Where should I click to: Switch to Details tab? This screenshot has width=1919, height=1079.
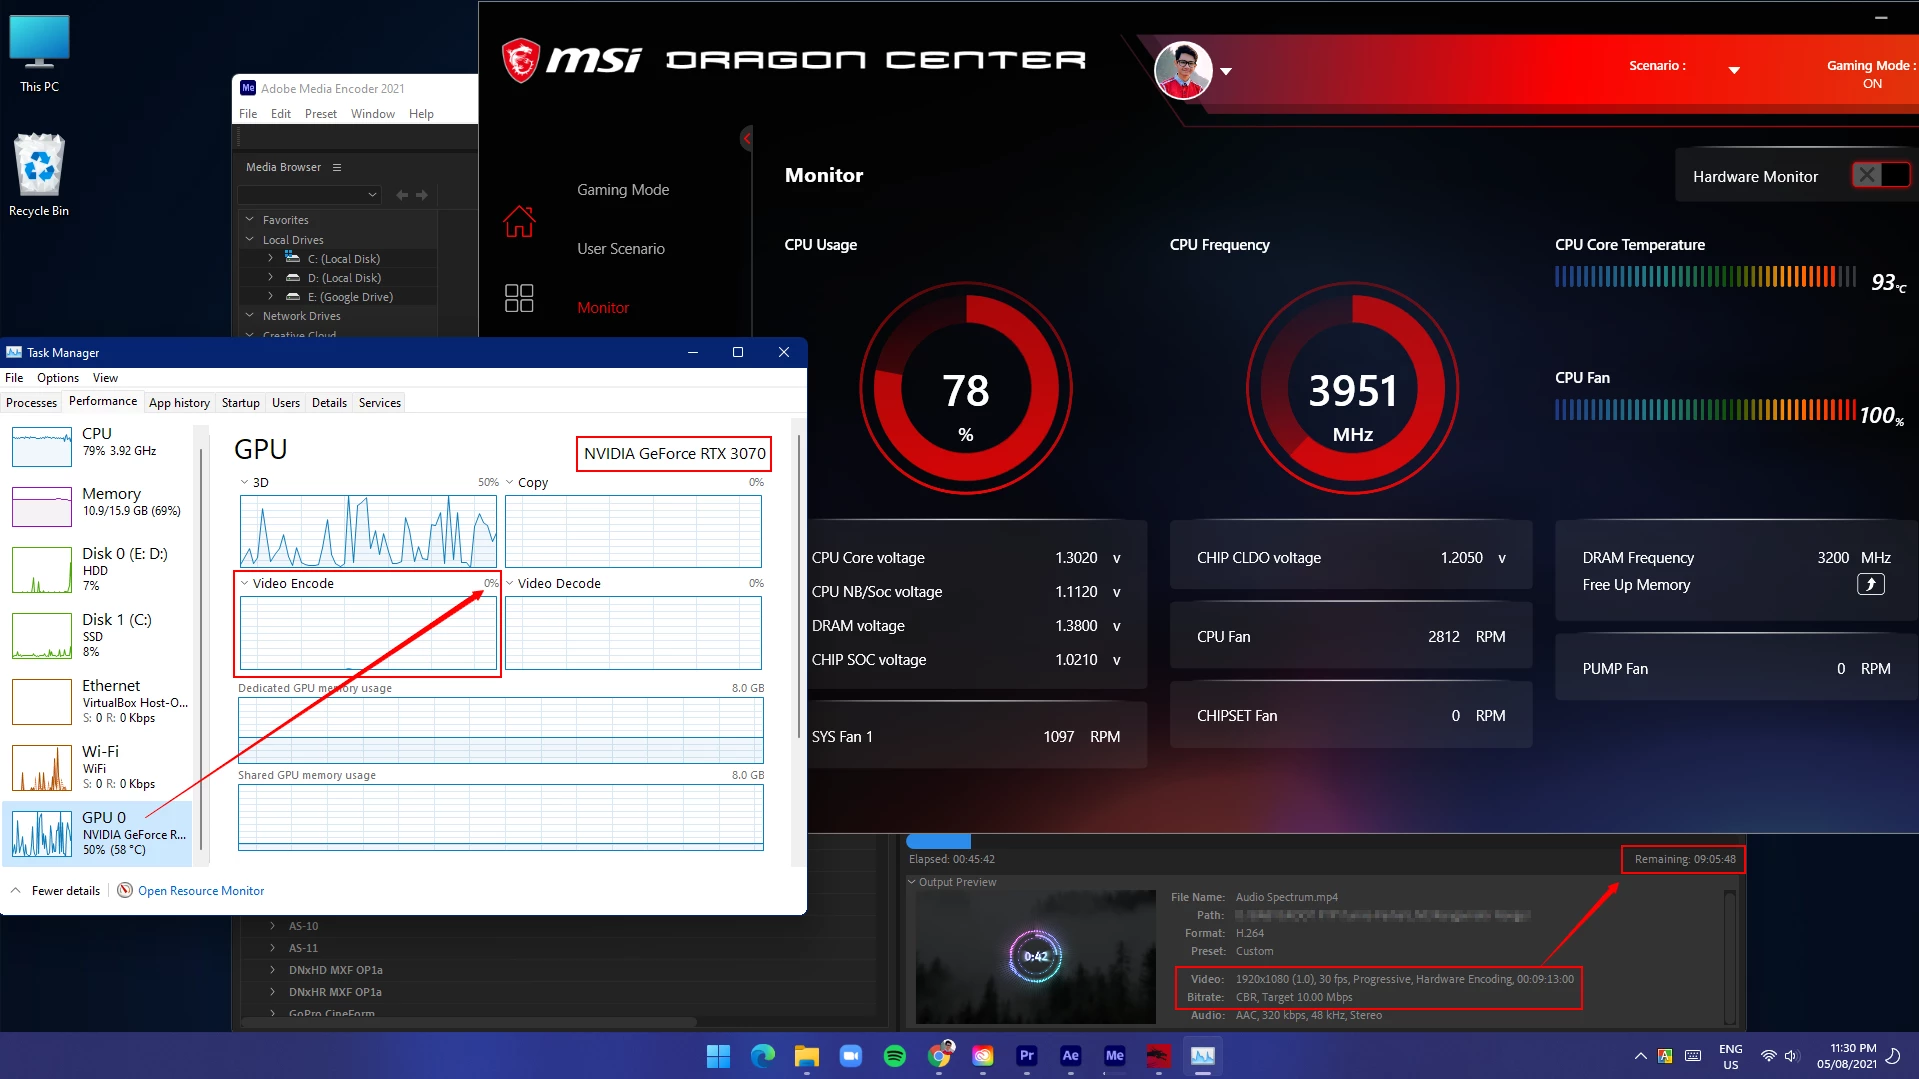[x=329, y=403]
